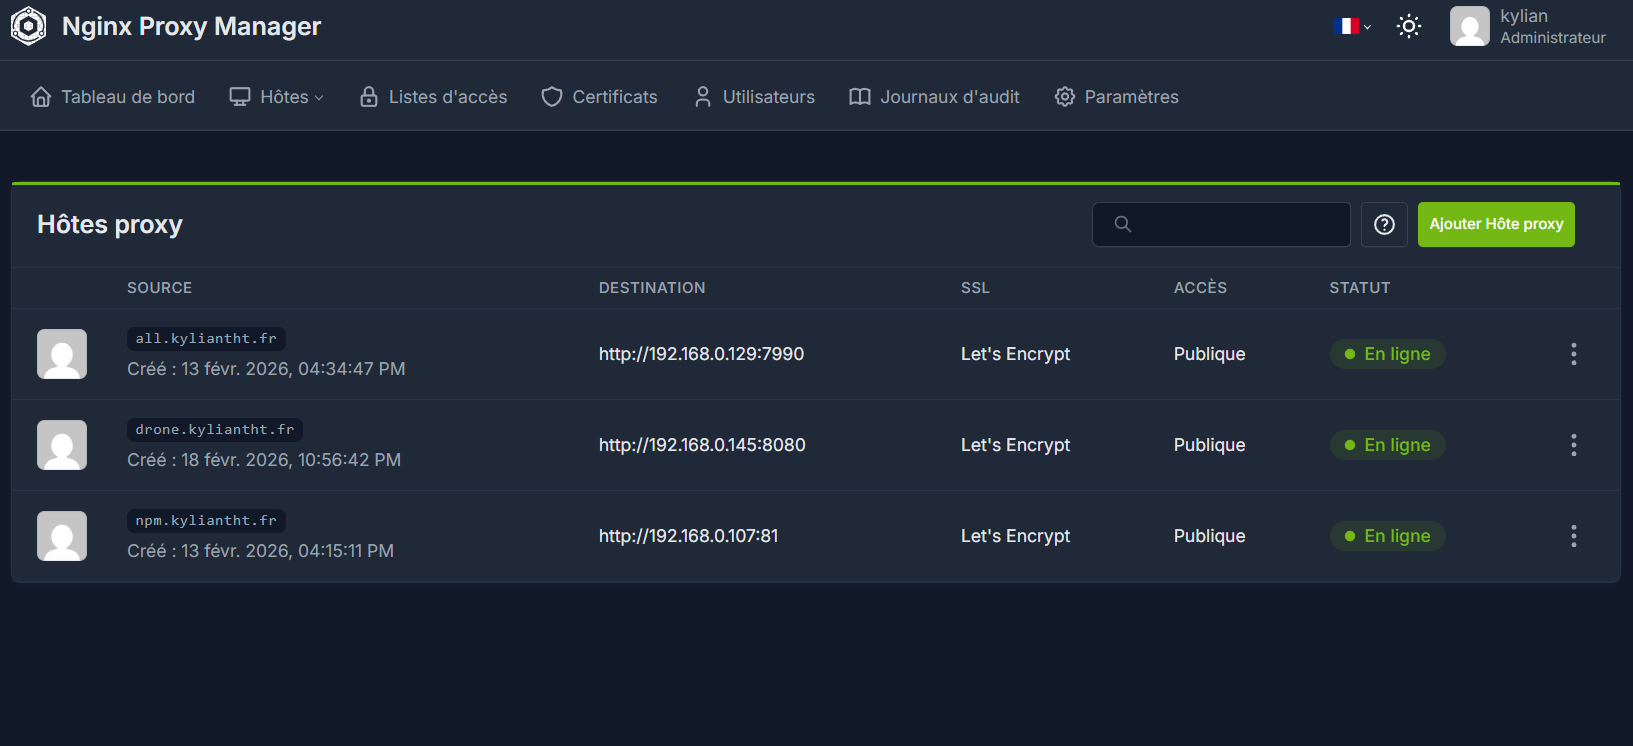
Task: Click the ACCÈS column header
Action: coord(1200,288)
